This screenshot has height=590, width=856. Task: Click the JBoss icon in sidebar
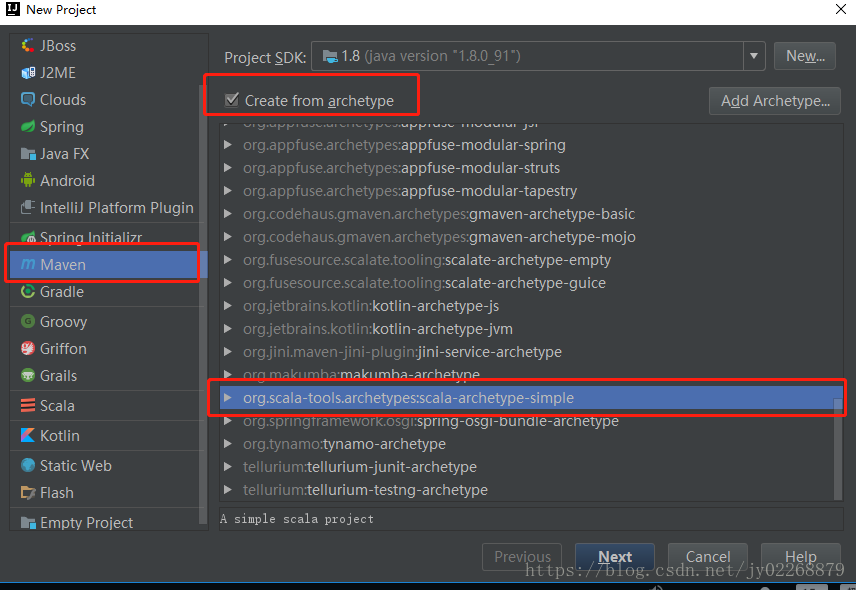28,46
